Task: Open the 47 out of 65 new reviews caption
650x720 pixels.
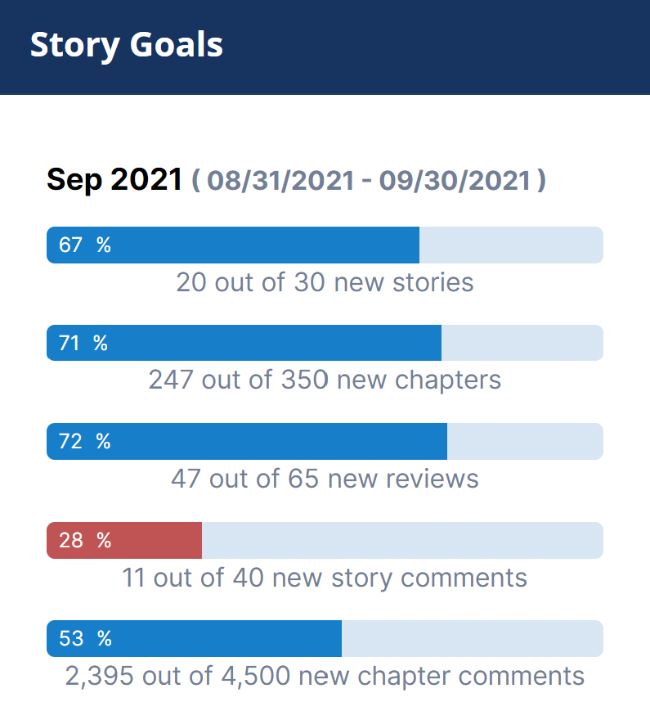Action: [x=325, y=478]
